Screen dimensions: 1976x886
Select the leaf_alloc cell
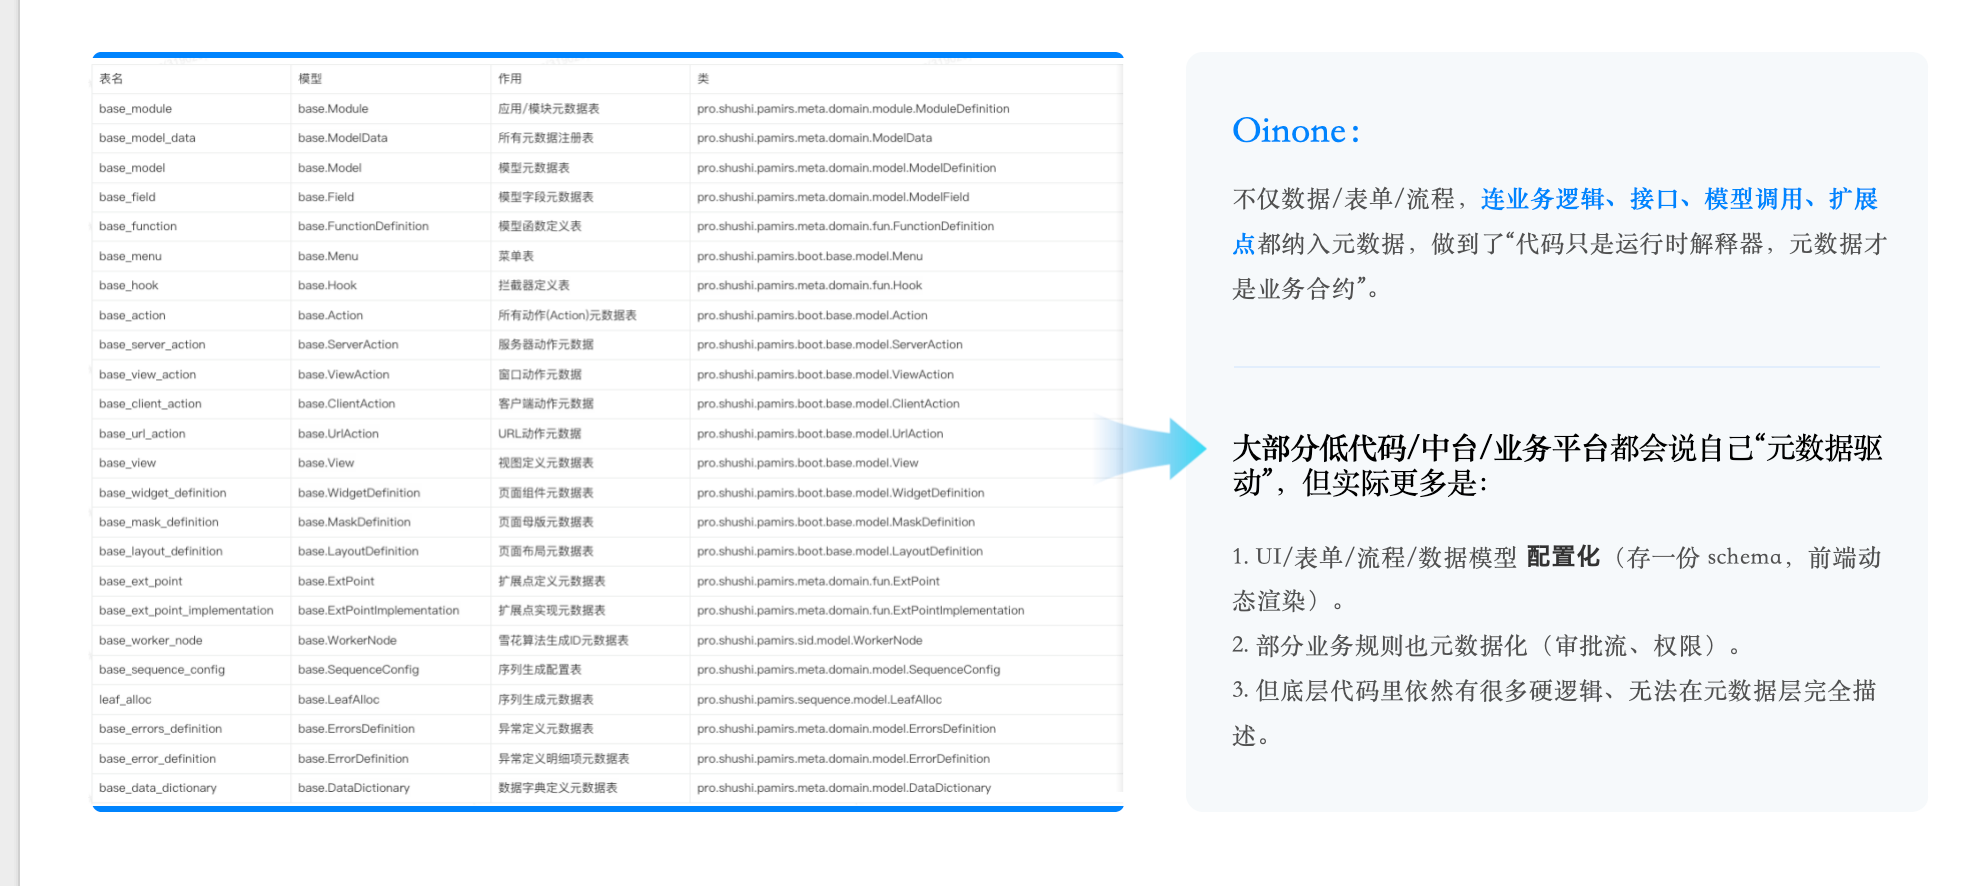tap(125, 700)
